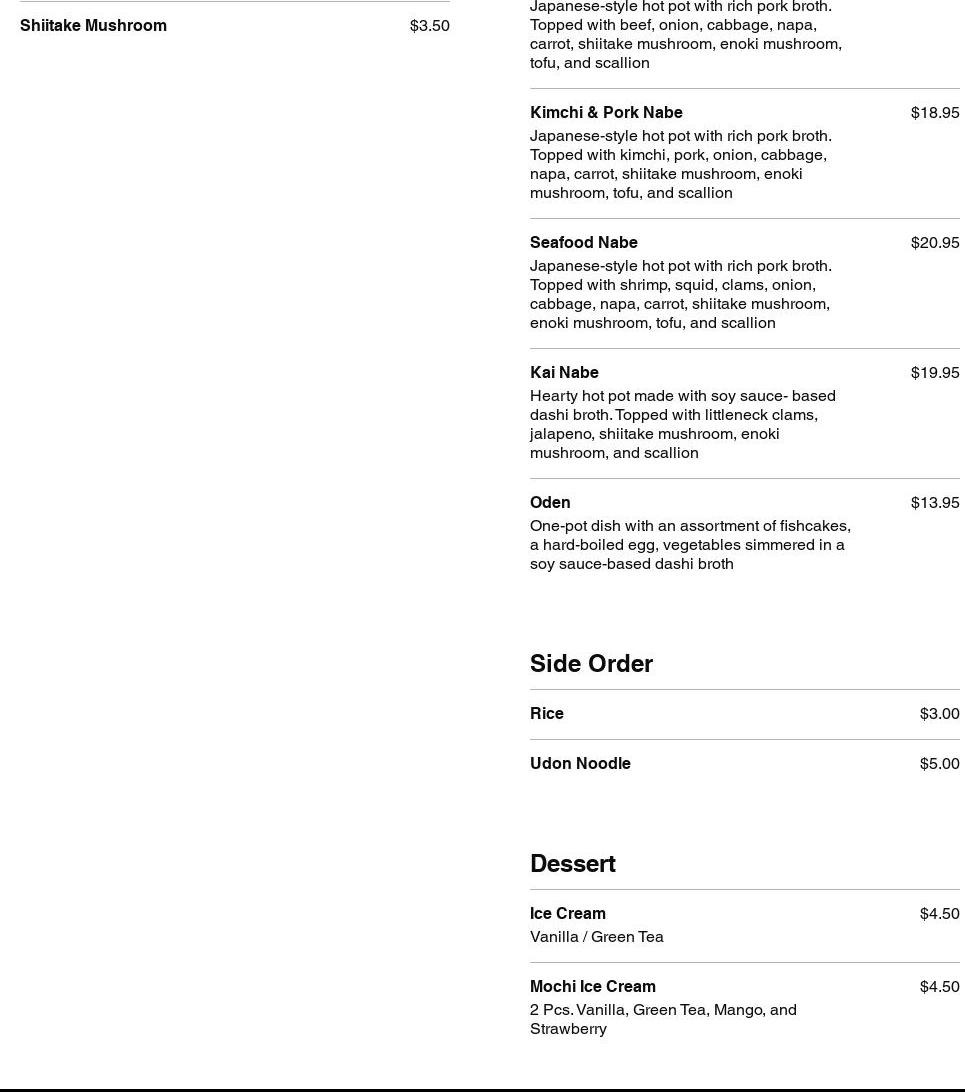Click the $3.00 Rice price
The height and width of the screenshot is (1092, 965).
939,713
